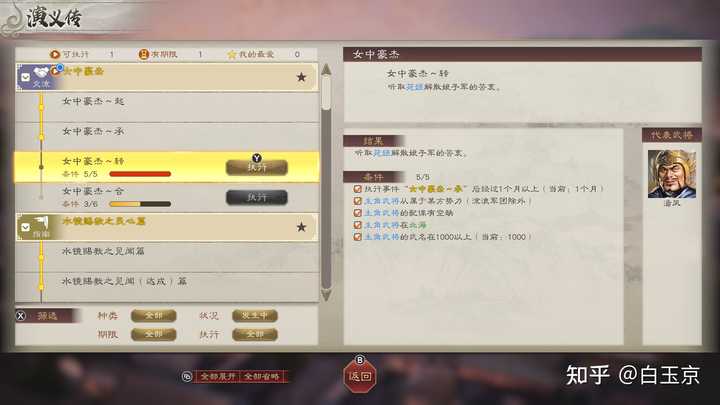The height and width of the screenshot is (405, 720).
Task: Click the general portrait under 代表武将
Action: [672, 174]
